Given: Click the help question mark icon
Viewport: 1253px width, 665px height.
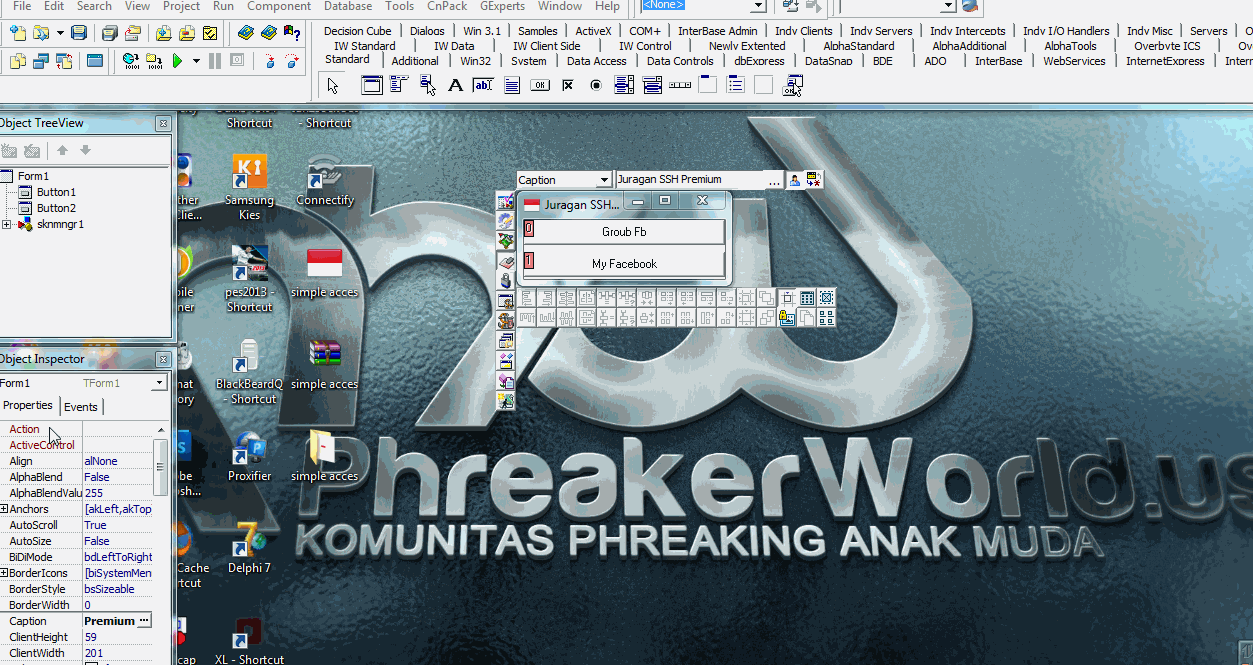Looking at the screenshot, I should [293, 33].
